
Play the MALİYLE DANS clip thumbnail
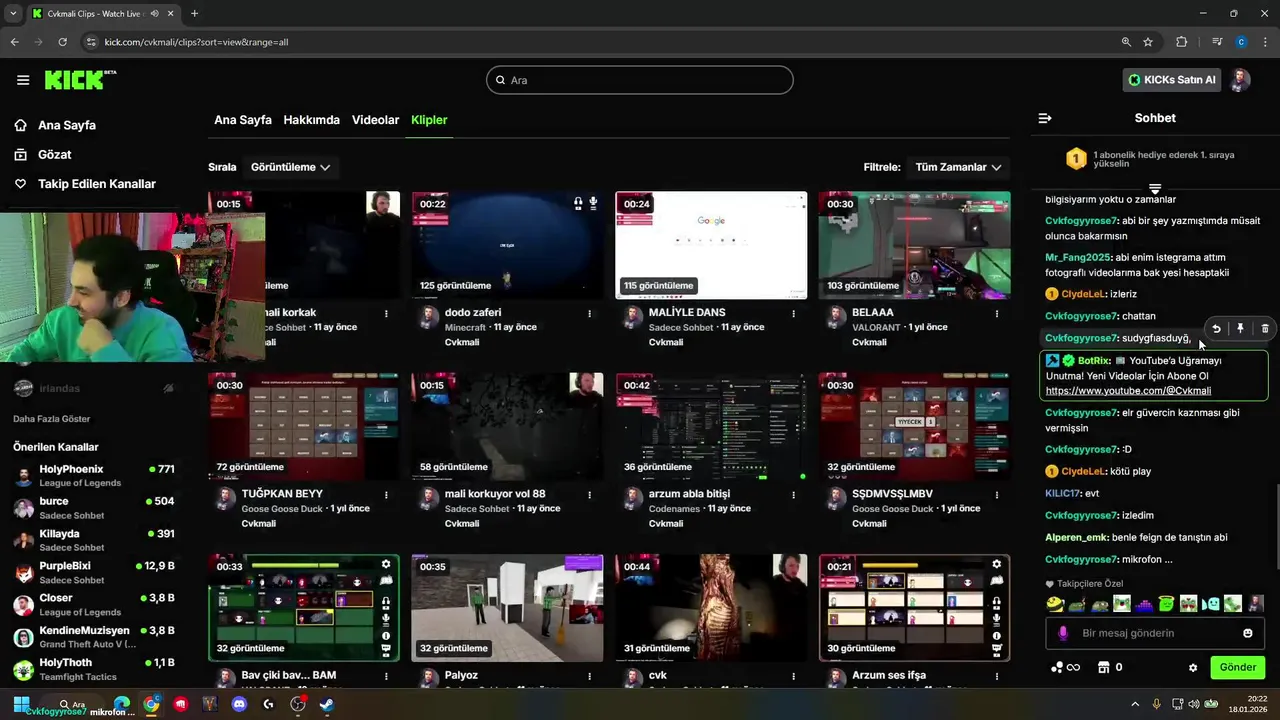[x=711, y=245]
